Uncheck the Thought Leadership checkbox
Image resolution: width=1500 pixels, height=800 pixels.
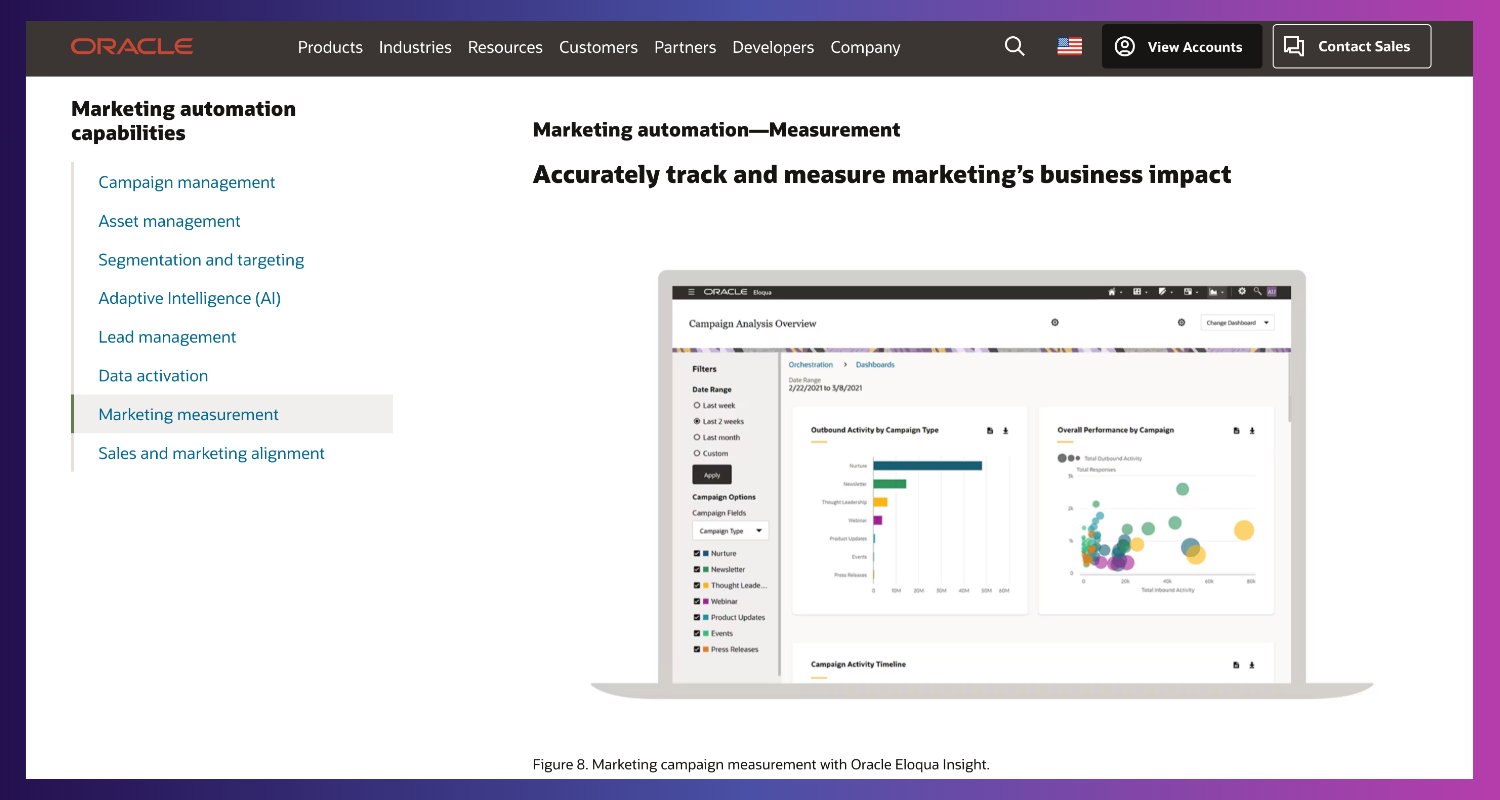click(x=697, y=585)
